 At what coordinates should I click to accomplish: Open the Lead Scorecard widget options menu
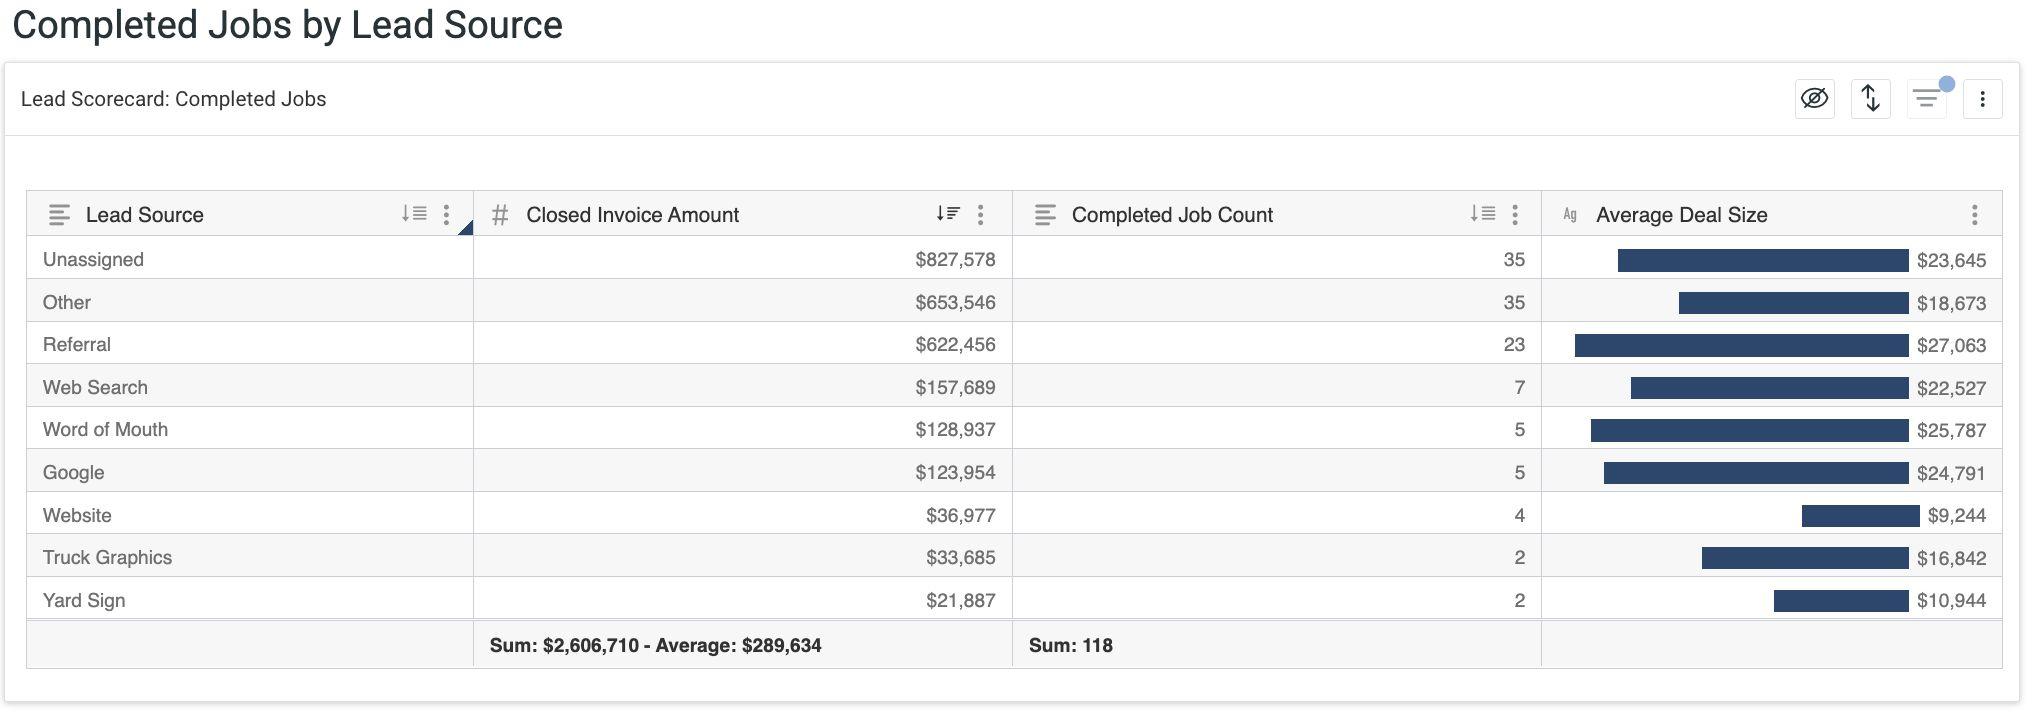tap(1982, 99)
